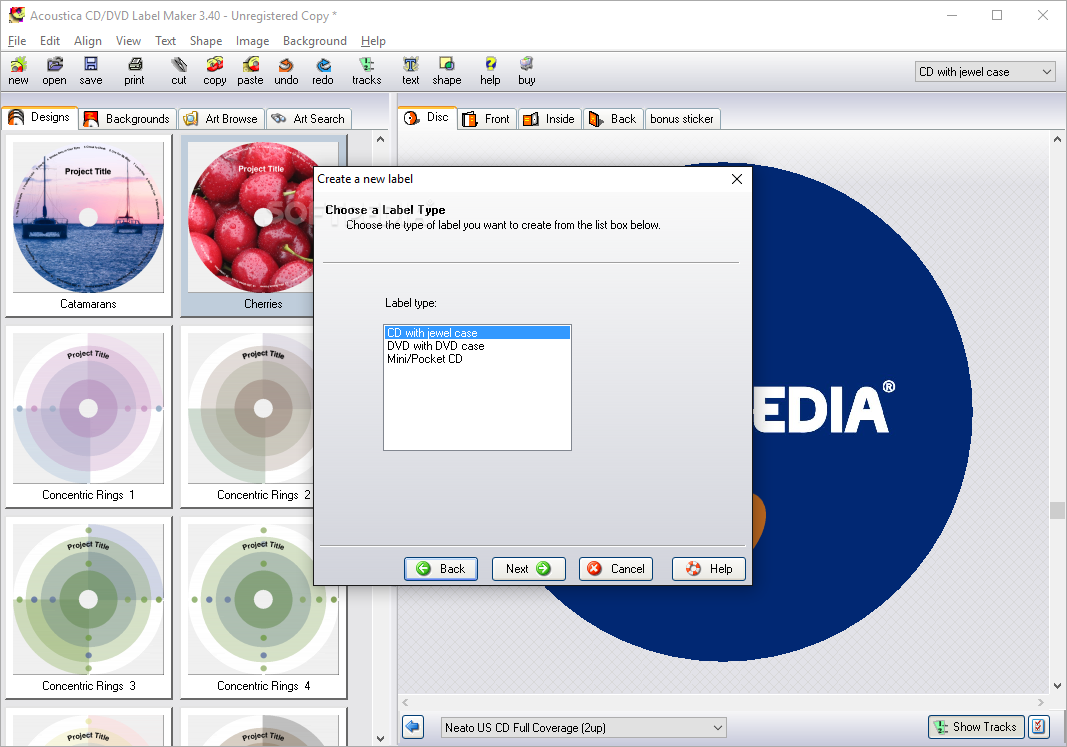
Task: Close the Create a new label dialog
Action: click(736, 179)
